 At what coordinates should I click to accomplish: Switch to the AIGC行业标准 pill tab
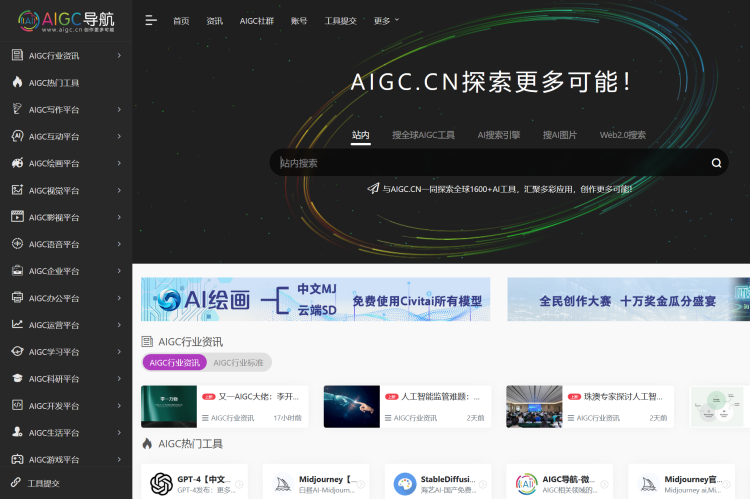coord(239,363)
